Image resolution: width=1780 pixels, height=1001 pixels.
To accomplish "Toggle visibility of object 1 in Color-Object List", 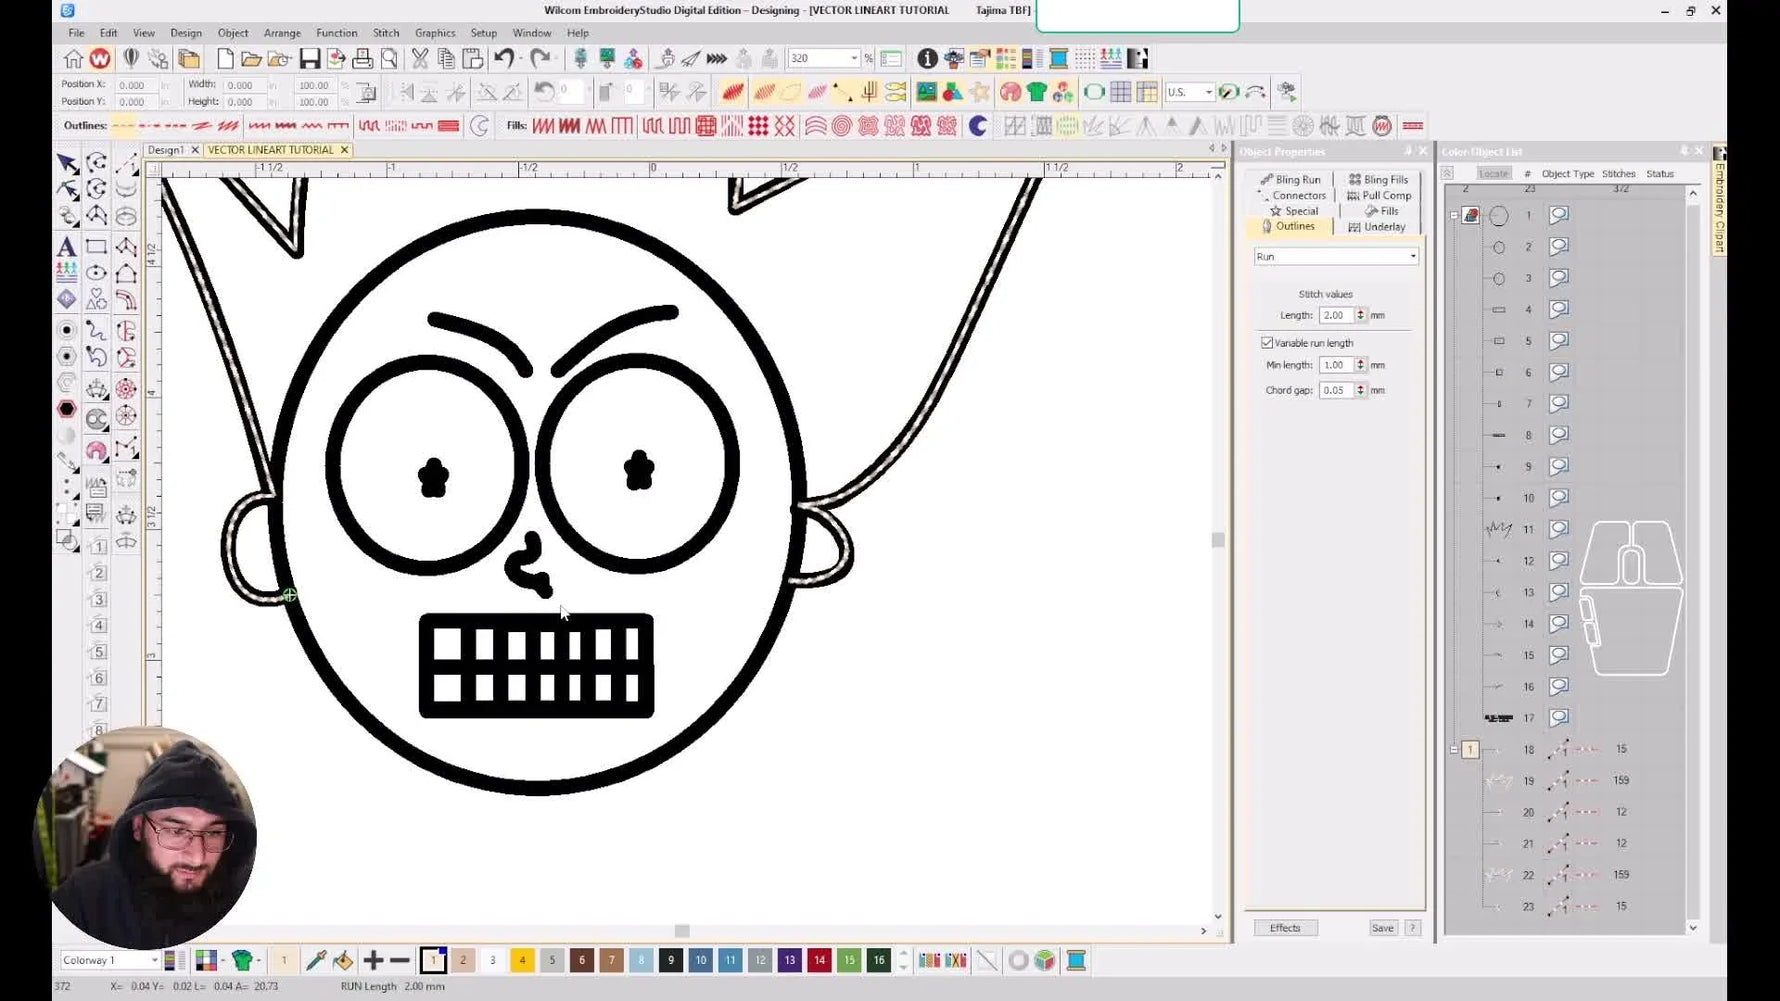I will pos(1558,215).
